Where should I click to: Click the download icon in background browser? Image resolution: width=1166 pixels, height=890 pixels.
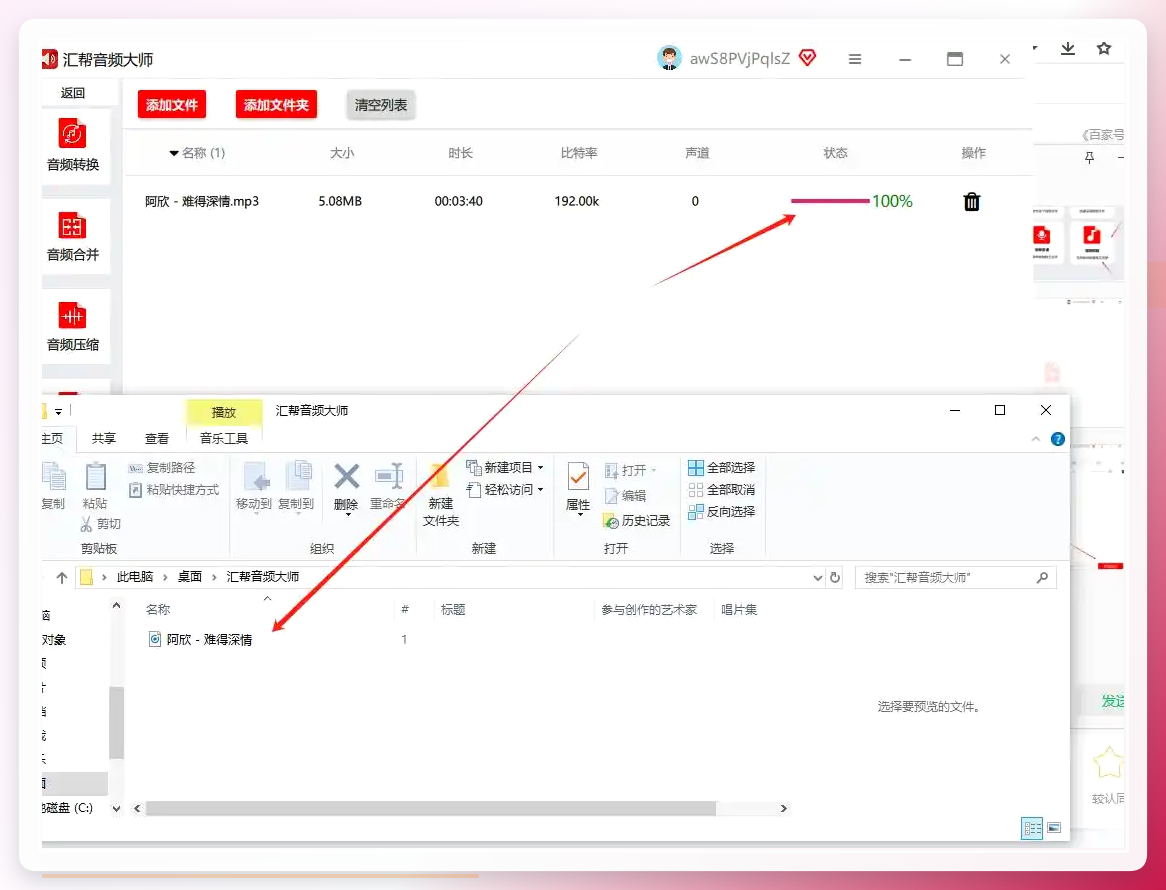pyautogui.click(x=1068, y=48)
